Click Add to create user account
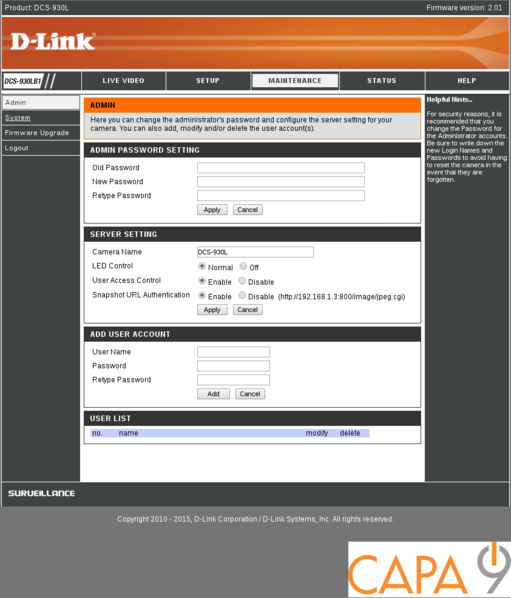This screenshot has width=511, height=598. [213, 394]
